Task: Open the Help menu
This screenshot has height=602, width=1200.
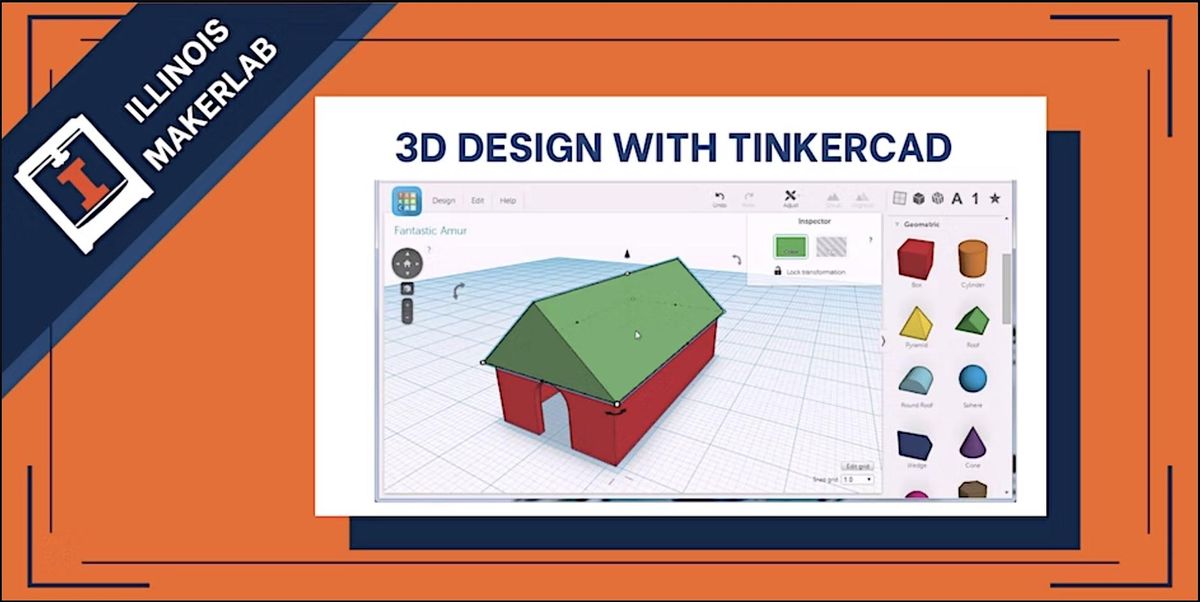Action: (506, 200)
